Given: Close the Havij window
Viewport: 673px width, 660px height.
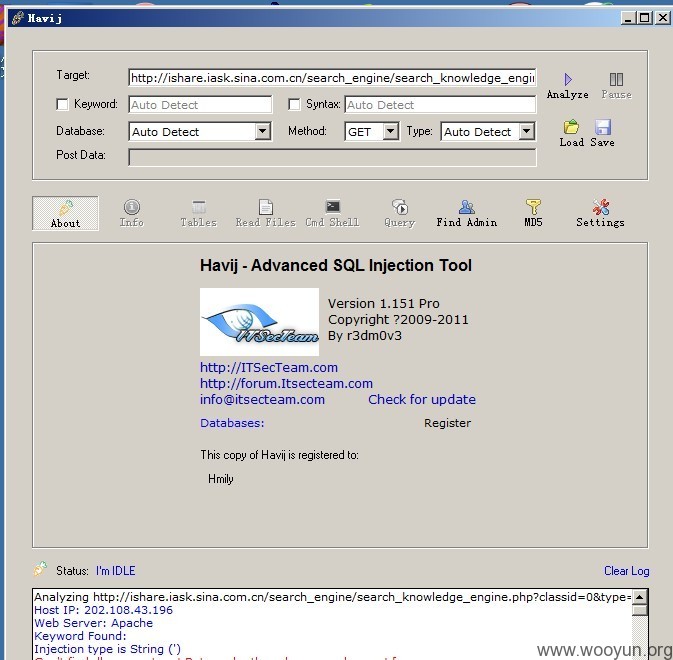Looking at the screenshot, I should click(662, 18).
